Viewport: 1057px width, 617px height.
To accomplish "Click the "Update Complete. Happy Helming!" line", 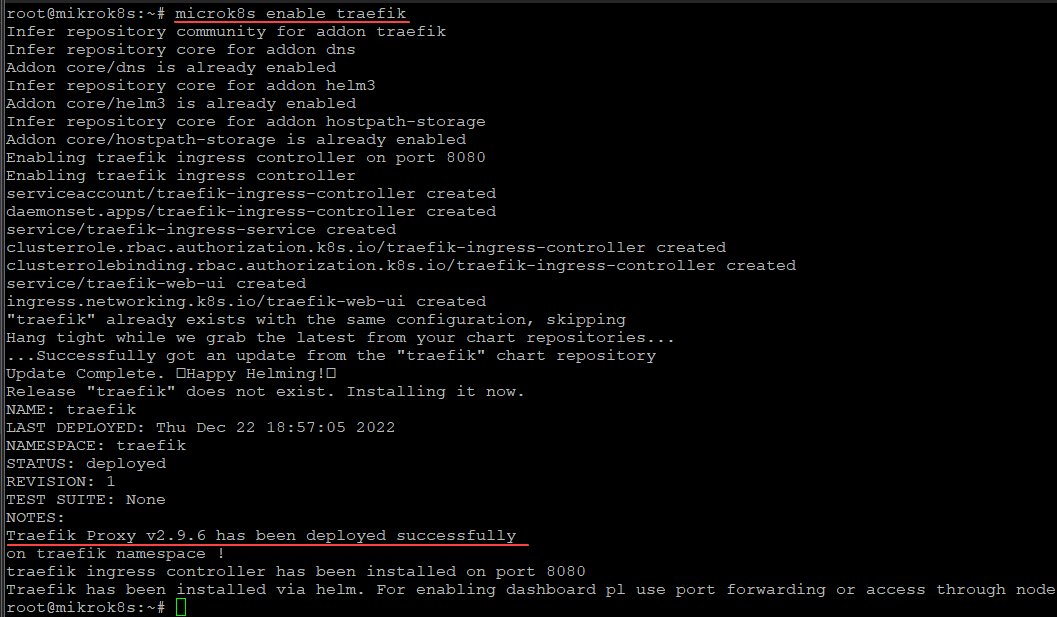I will [x=171, y=374].
